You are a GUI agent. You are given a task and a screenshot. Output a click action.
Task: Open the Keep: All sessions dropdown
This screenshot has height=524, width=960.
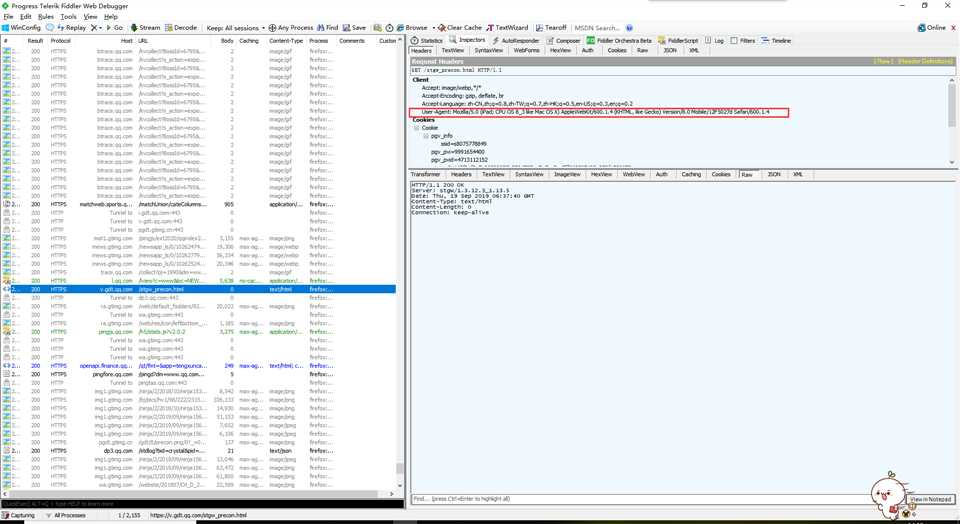pos(236,28)
